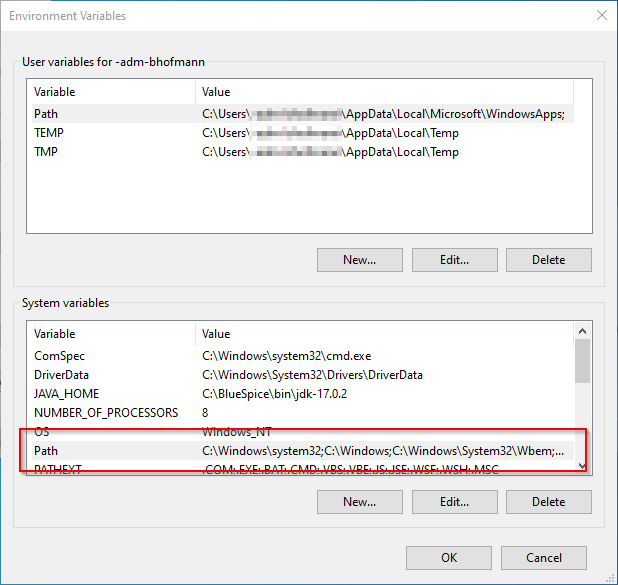Viewport: 618px width, 585px height.
Task: Select the system Path variable row
Action: click(46, 451)
